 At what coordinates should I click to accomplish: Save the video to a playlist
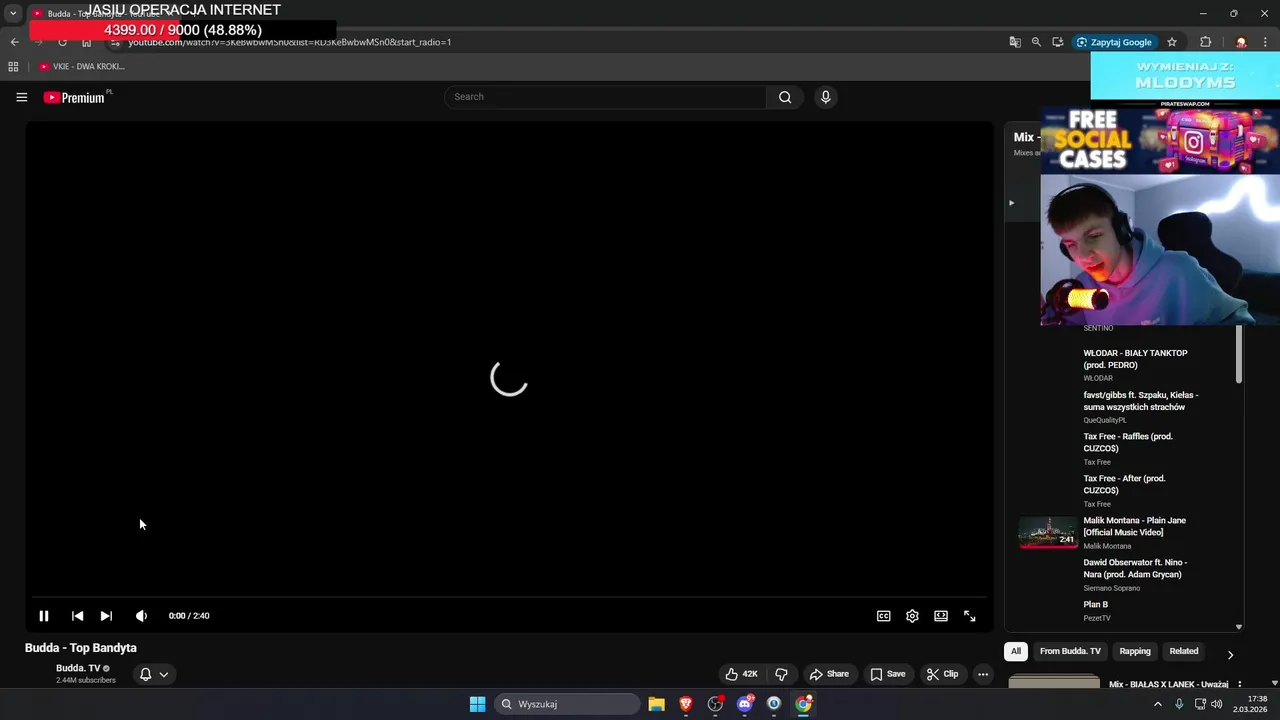click(888, 674)
